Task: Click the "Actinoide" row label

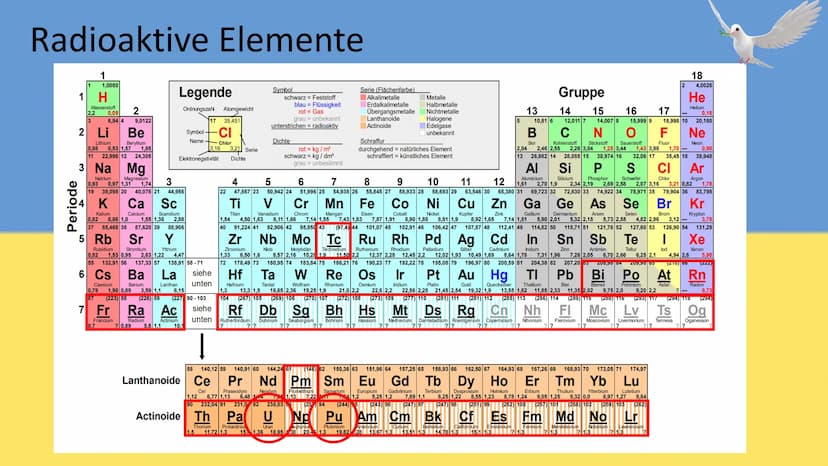Action: 158,416
